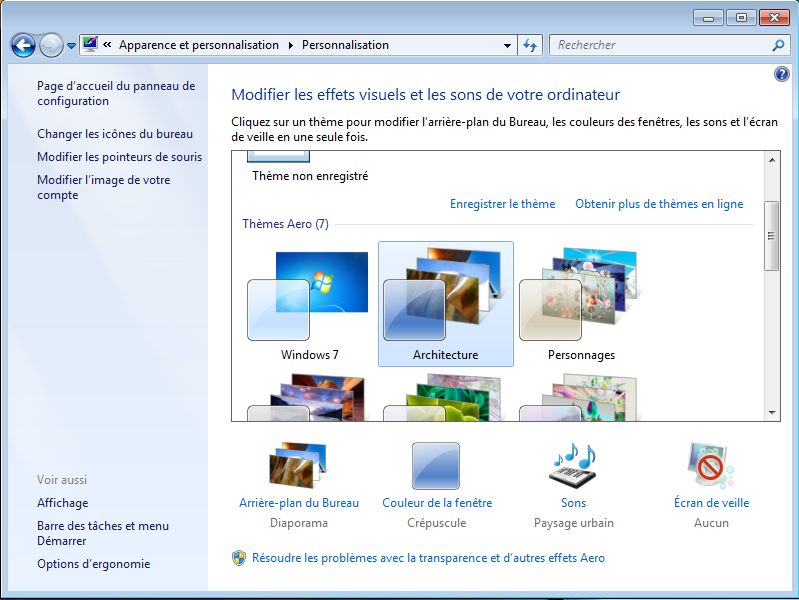Expand arrow after Apparence et personnalisation
Image resolution: width=799 pixels, height=600 pixels.
[290, 45]
